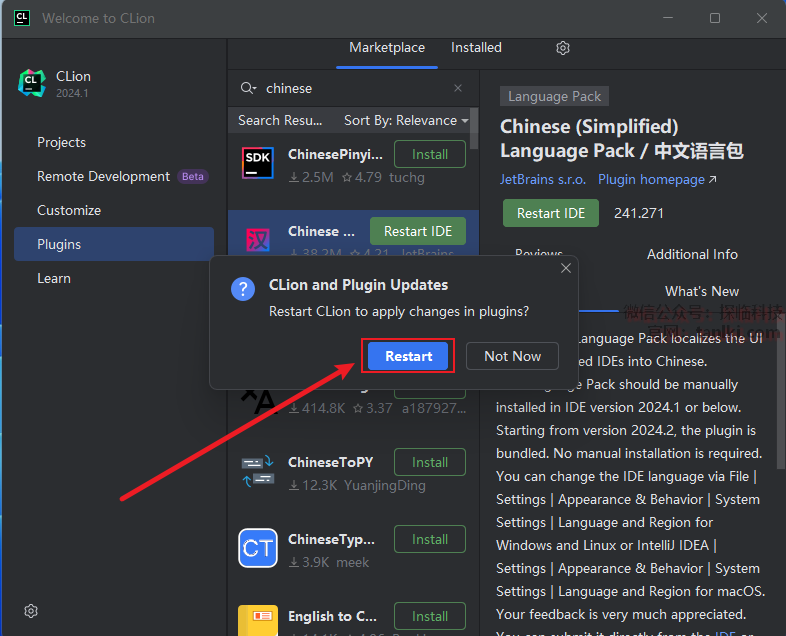Click the Not Now button

pos(512,356)
